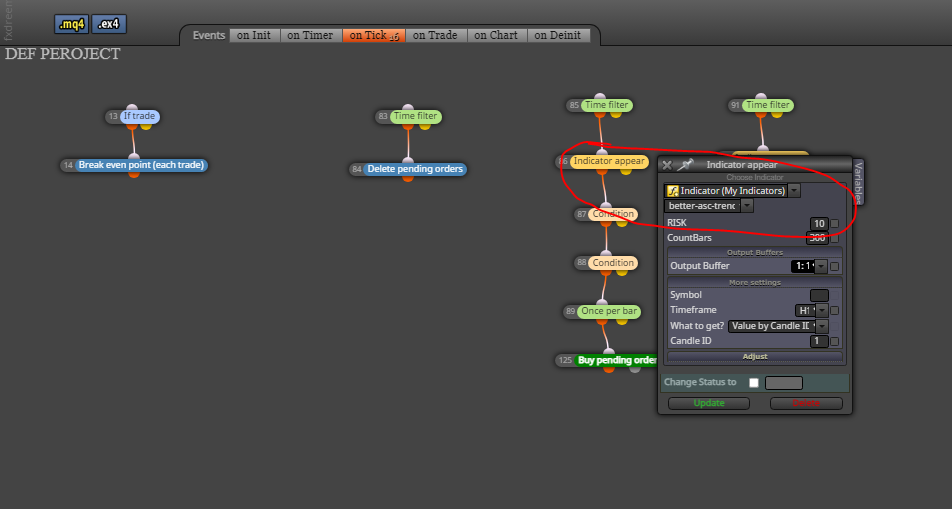Toggle the RISK variable checkbox
The image size is (952, 509).
tap(835, 224)
